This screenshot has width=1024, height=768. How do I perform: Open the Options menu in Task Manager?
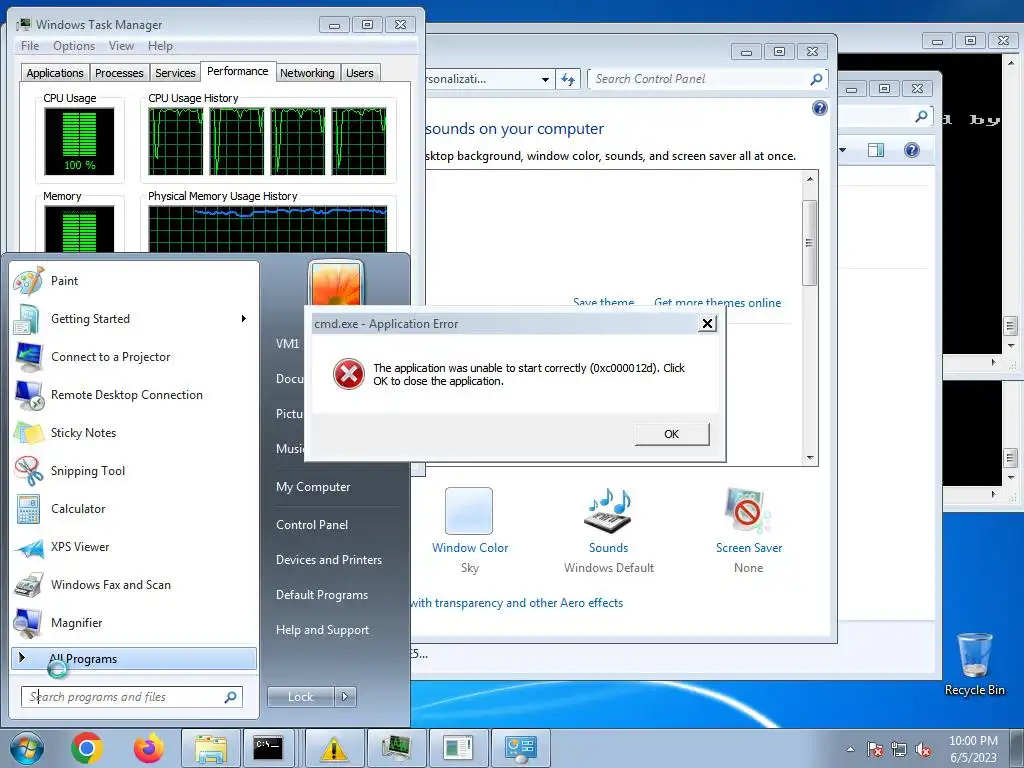tap(74, 46)
